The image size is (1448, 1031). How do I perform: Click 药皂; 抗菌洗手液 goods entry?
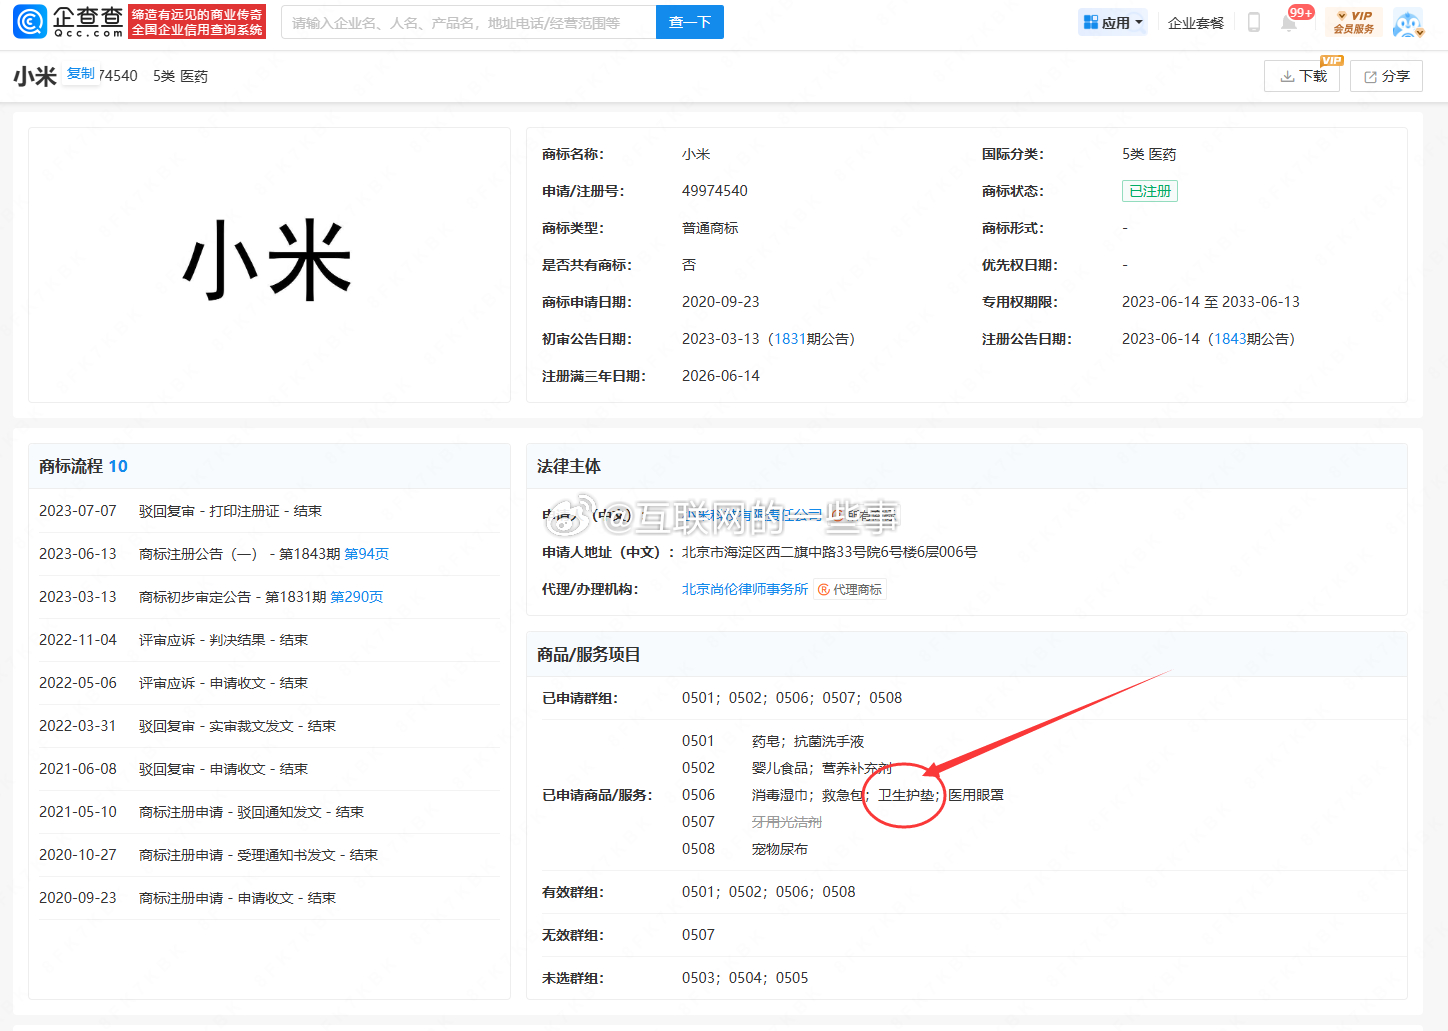[x=808, y=741]
